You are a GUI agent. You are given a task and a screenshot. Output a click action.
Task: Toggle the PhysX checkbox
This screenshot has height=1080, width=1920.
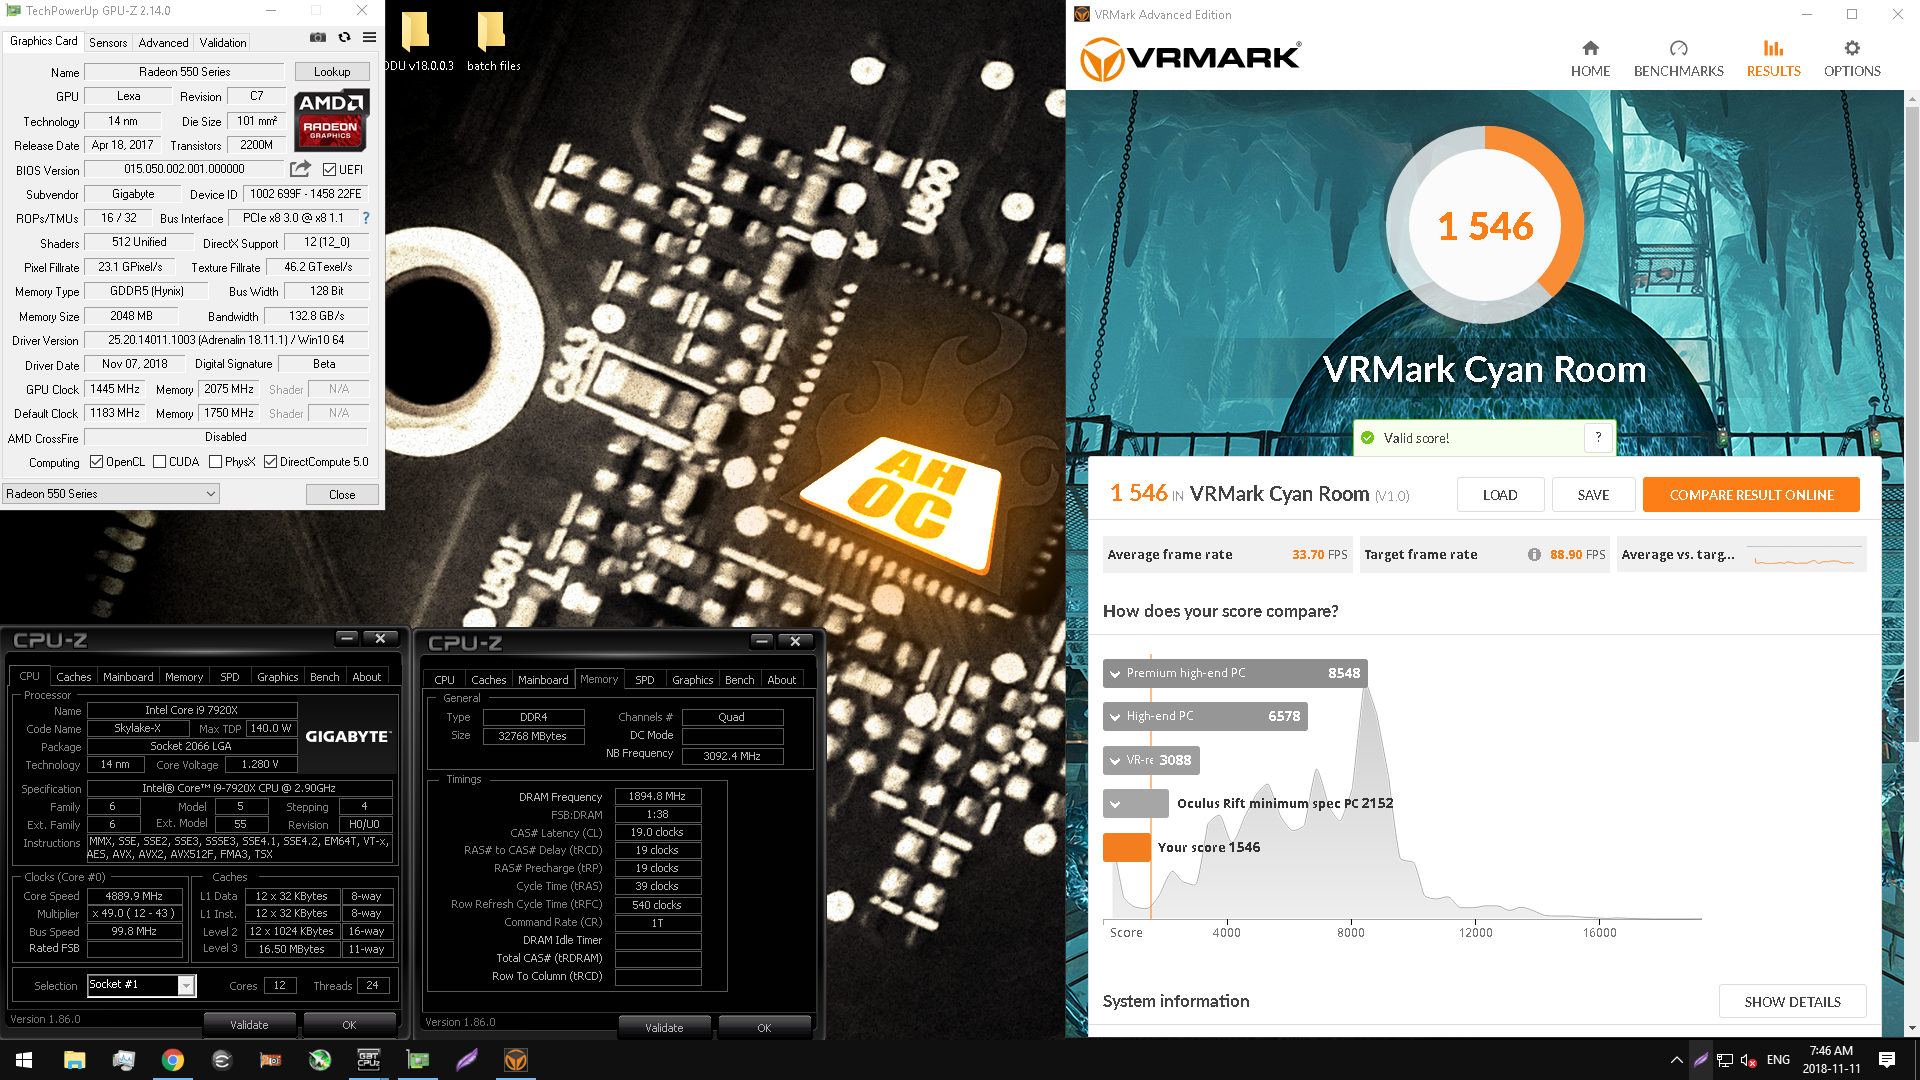coord(215,462)
